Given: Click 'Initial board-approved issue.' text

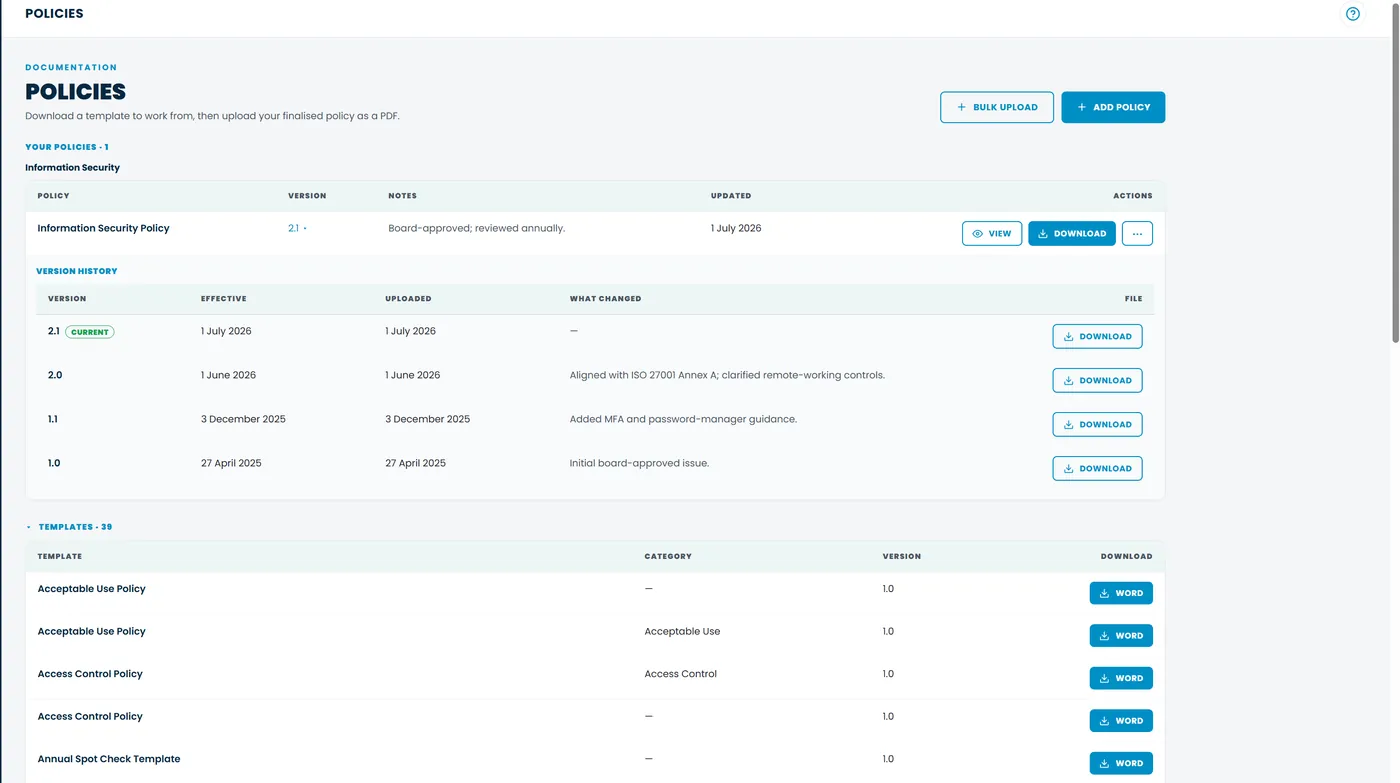Looking at the screenshot, I should pyautogui.click(x=639, y=463).
